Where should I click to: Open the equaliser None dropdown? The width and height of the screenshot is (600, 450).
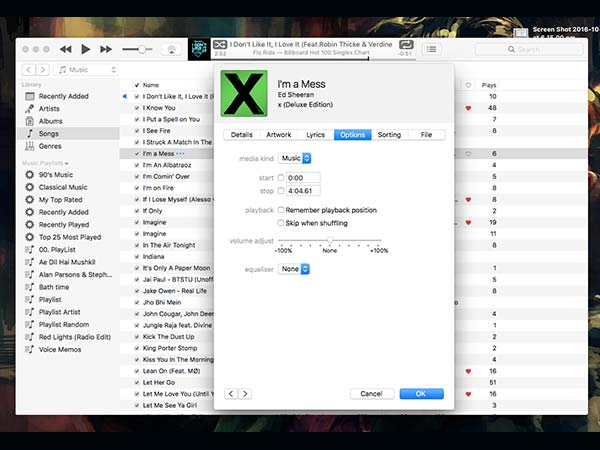(x=294, y=269)
